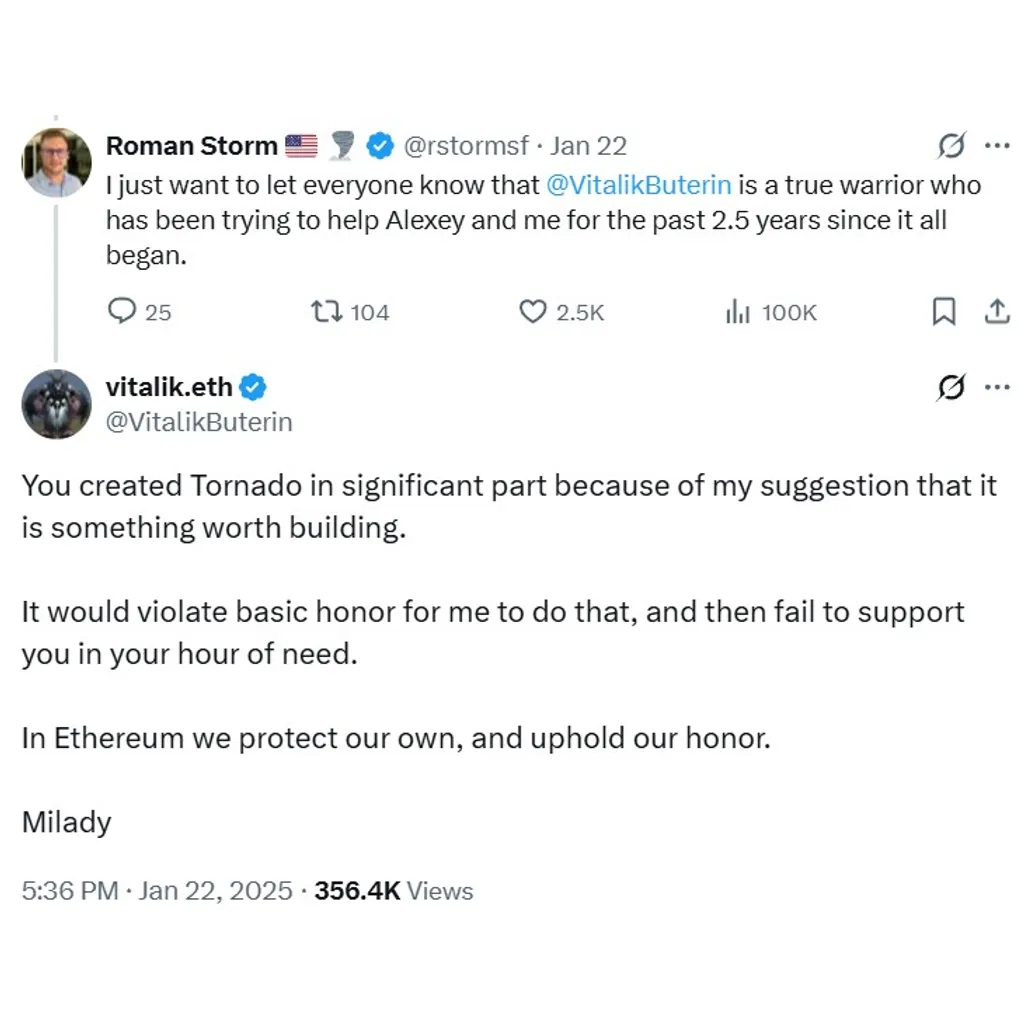Click the Grok icon on vitalik.eth's tweet
The width and height of the screenshot is (1024, 1024).
951,387
